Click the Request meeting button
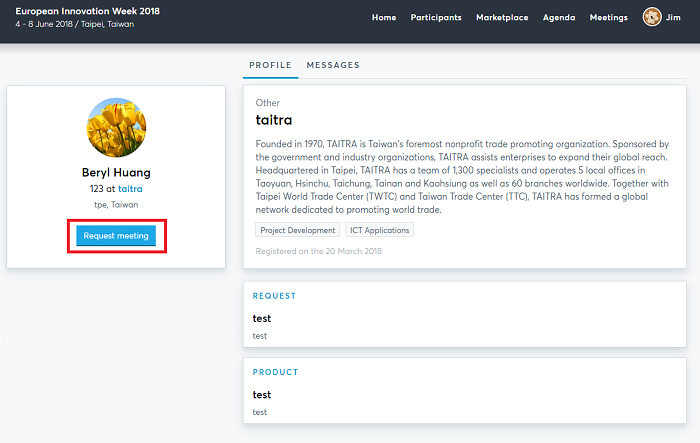700x443 pixels. click(116, 235)
